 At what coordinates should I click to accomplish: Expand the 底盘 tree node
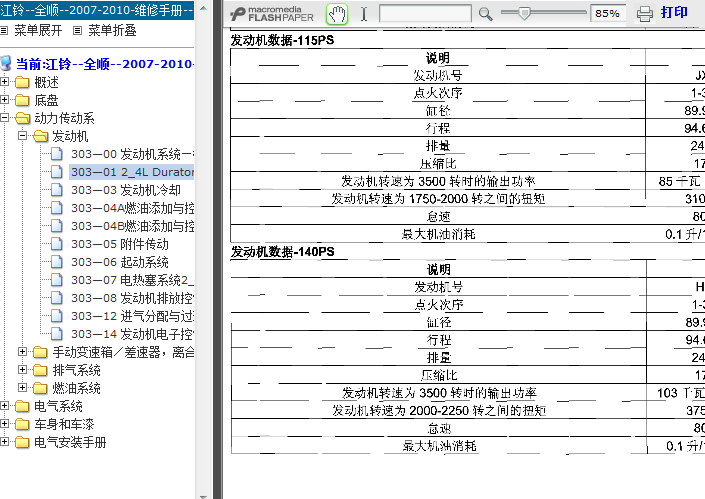point(4,100)
